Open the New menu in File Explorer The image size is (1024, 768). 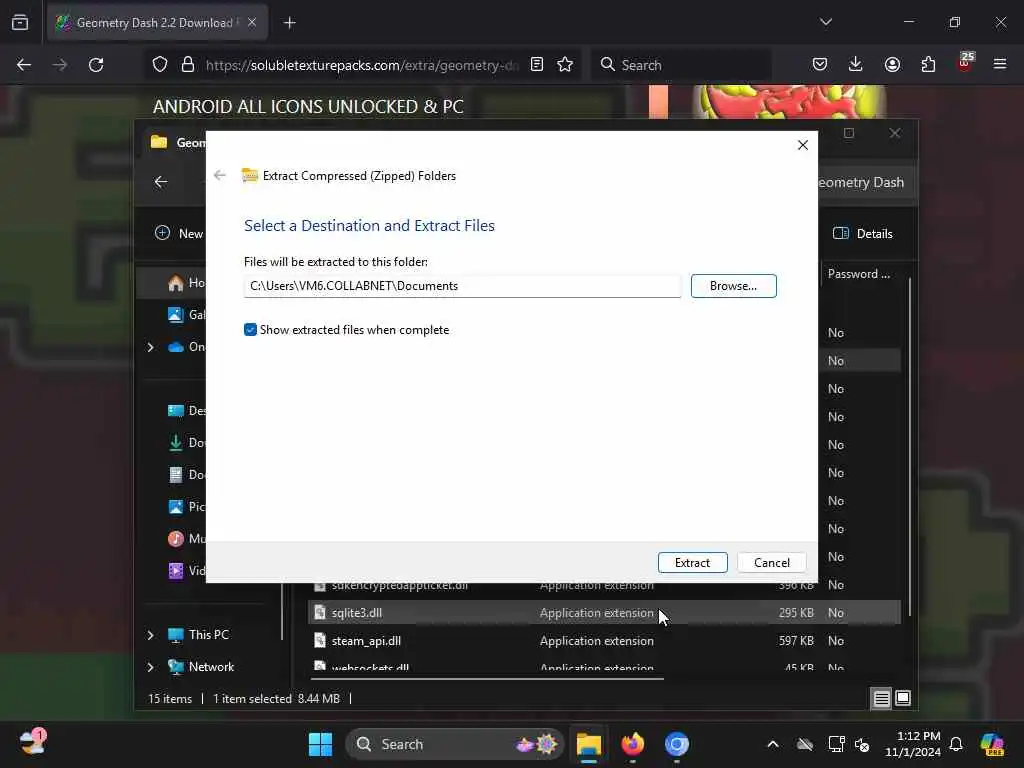pos(180,233)
